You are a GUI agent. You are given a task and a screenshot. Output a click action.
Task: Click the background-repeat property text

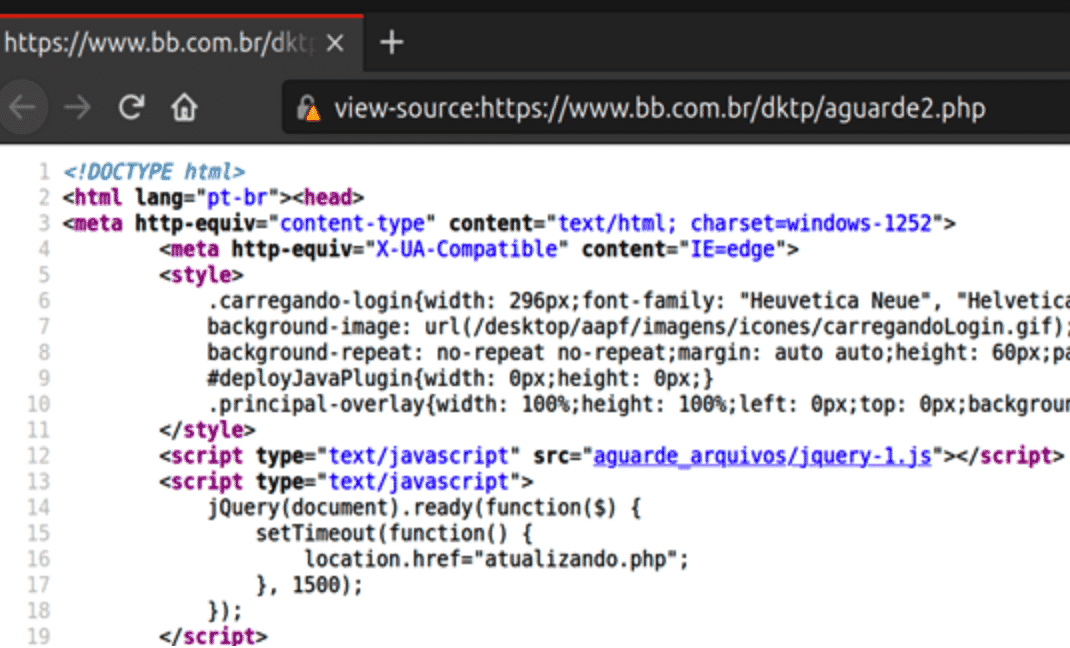pyautogui.click(x=310, y=353)
